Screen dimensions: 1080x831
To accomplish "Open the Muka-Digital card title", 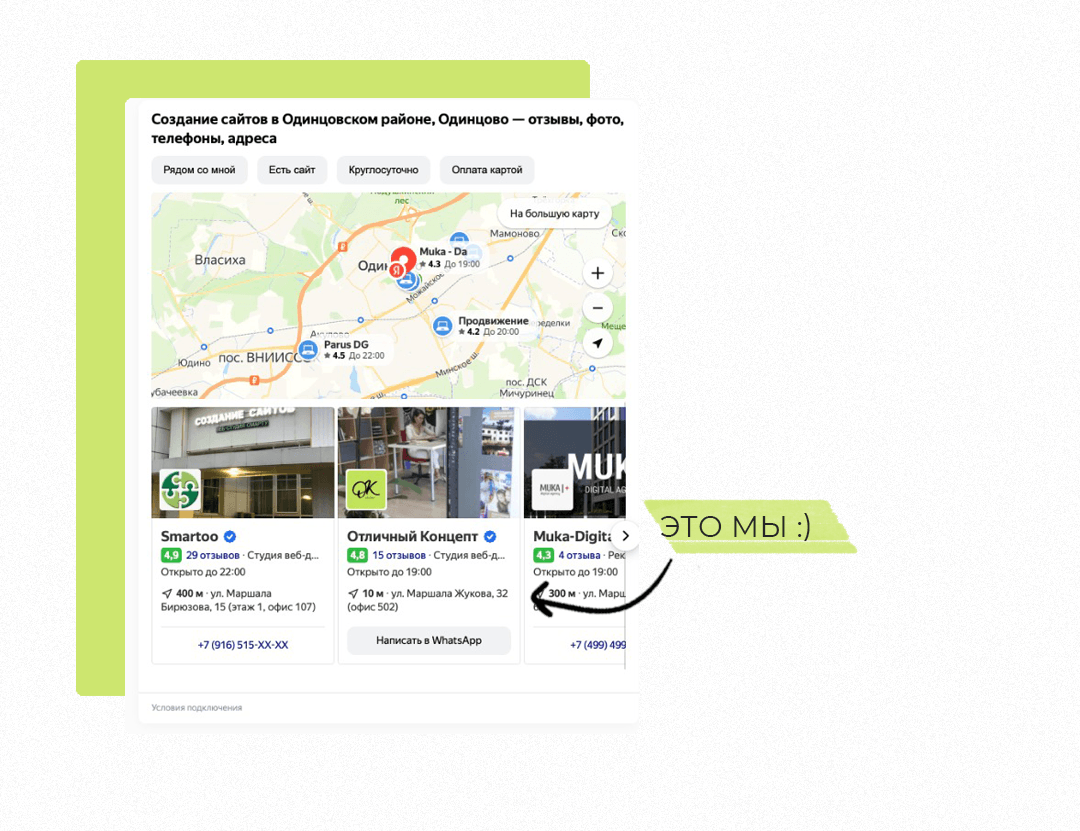I will coord(572,536).
